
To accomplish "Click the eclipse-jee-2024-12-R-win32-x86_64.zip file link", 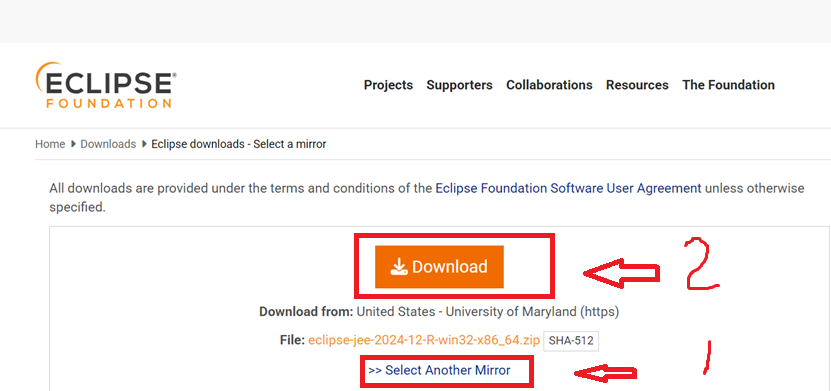I will pos(424,340).
